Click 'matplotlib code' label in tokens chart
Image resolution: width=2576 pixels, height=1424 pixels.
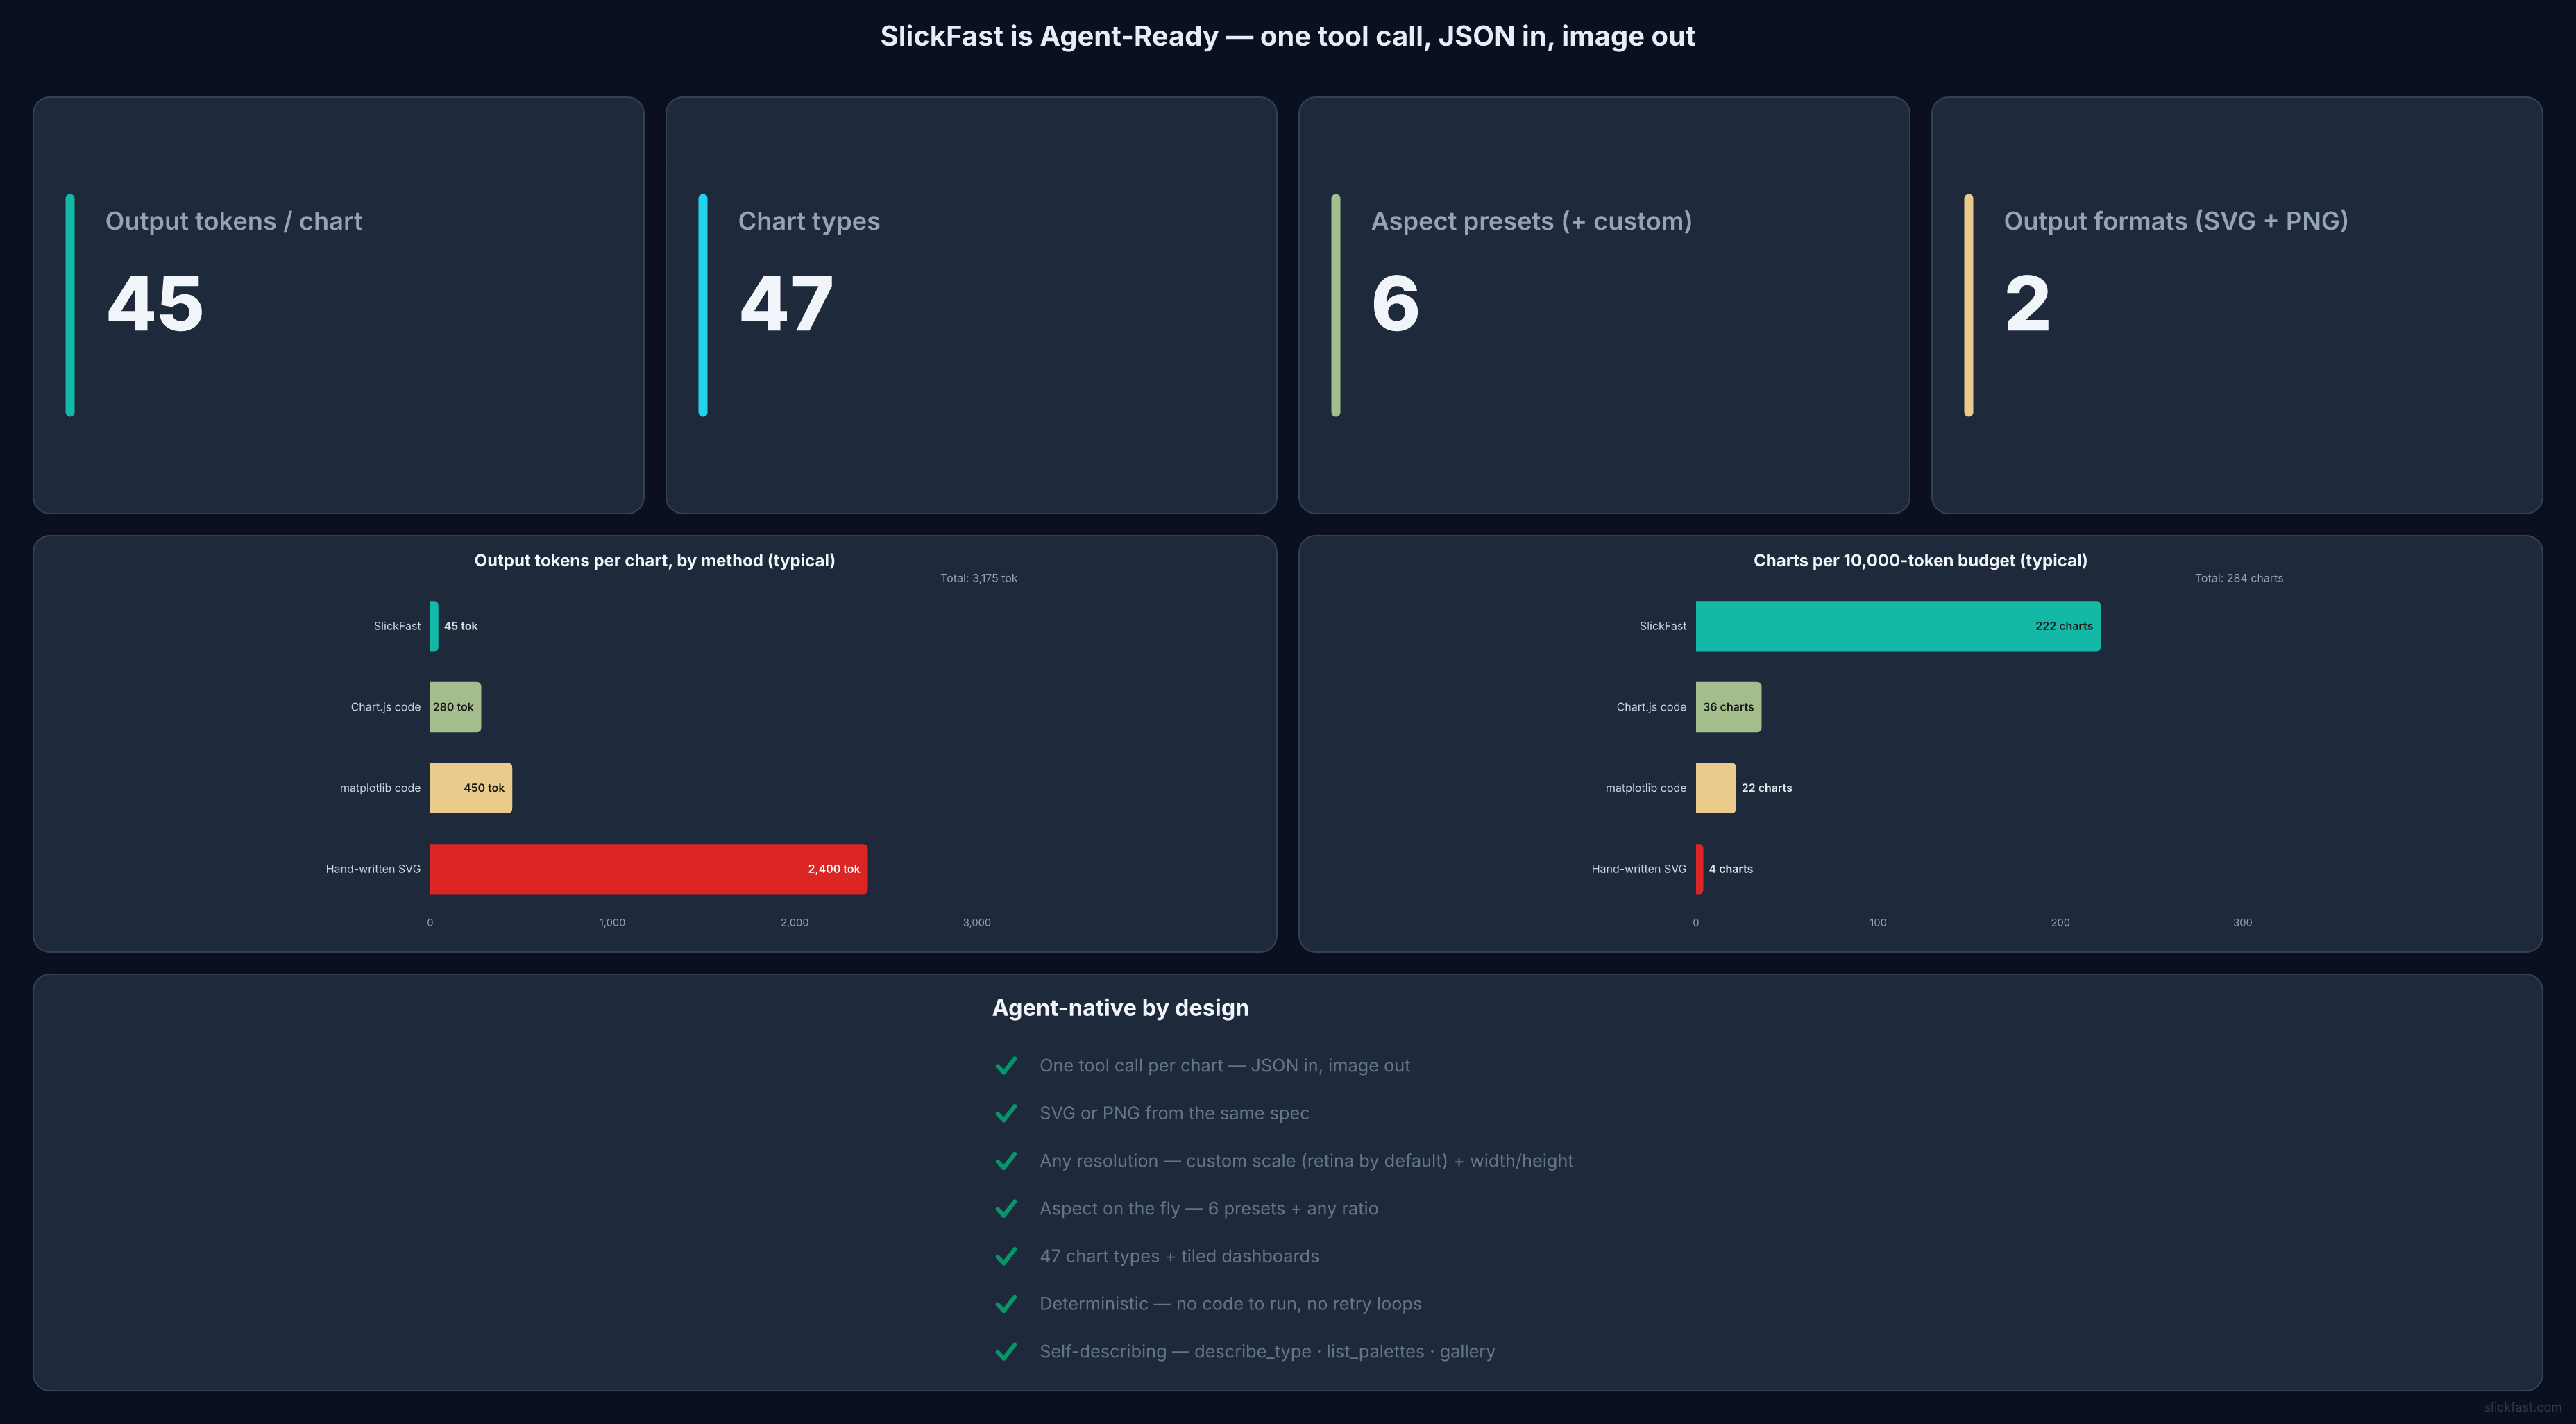(x=380, y=788)
